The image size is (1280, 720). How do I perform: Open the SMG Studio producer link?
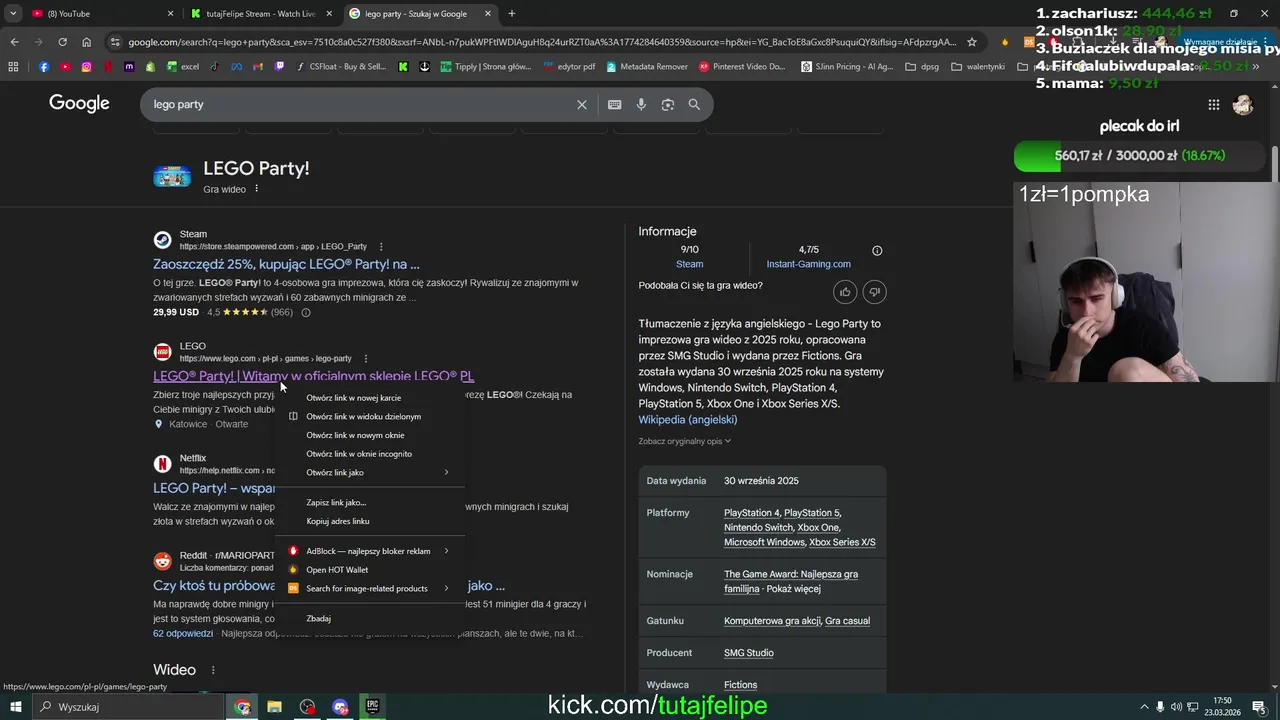(749, 653)
